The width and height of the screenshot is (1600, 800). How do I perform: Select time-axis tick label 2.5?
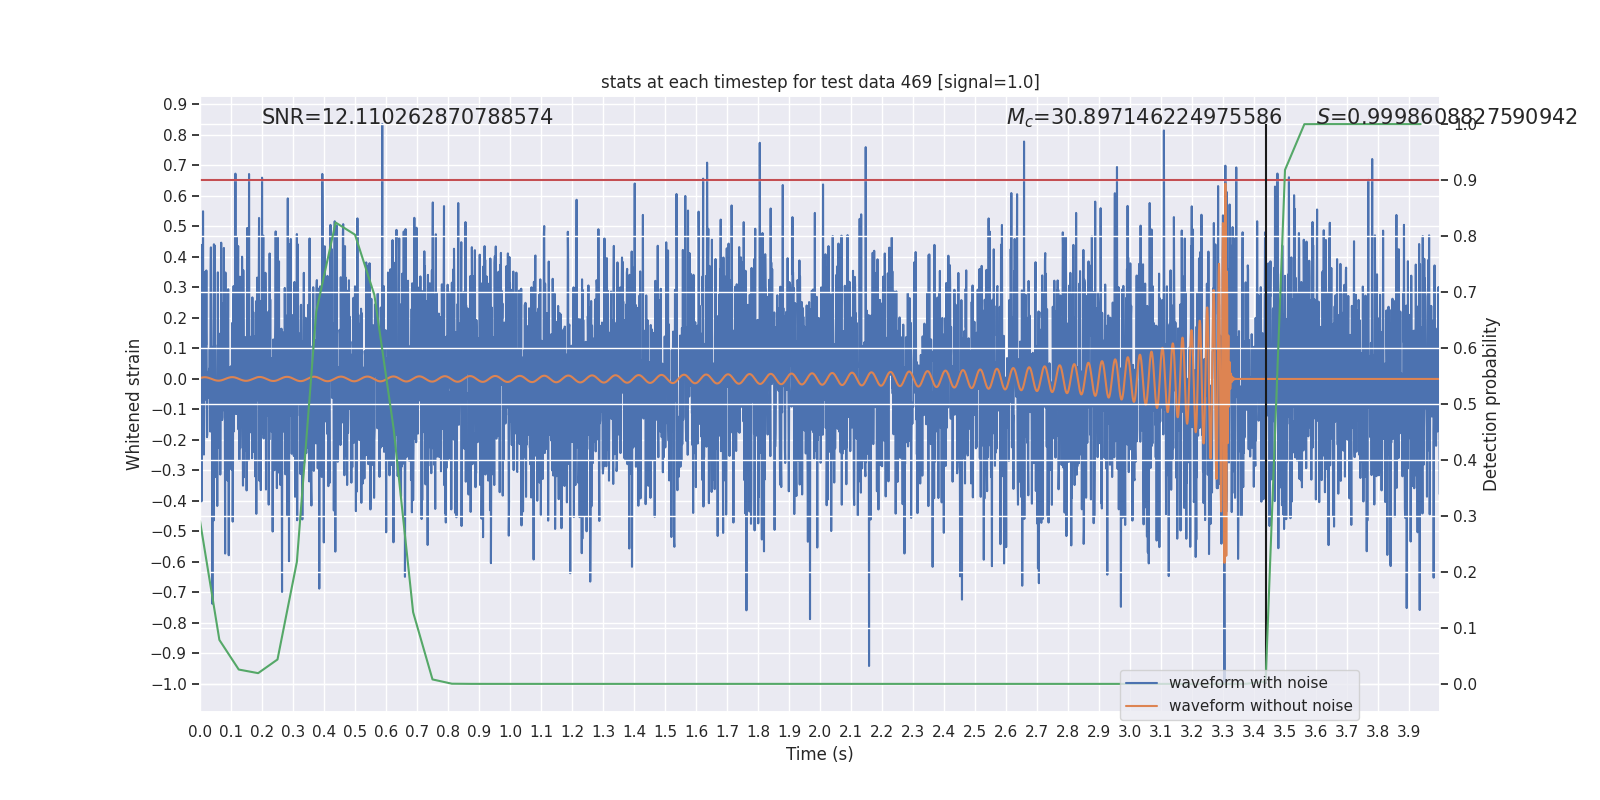tap(975, 731)
